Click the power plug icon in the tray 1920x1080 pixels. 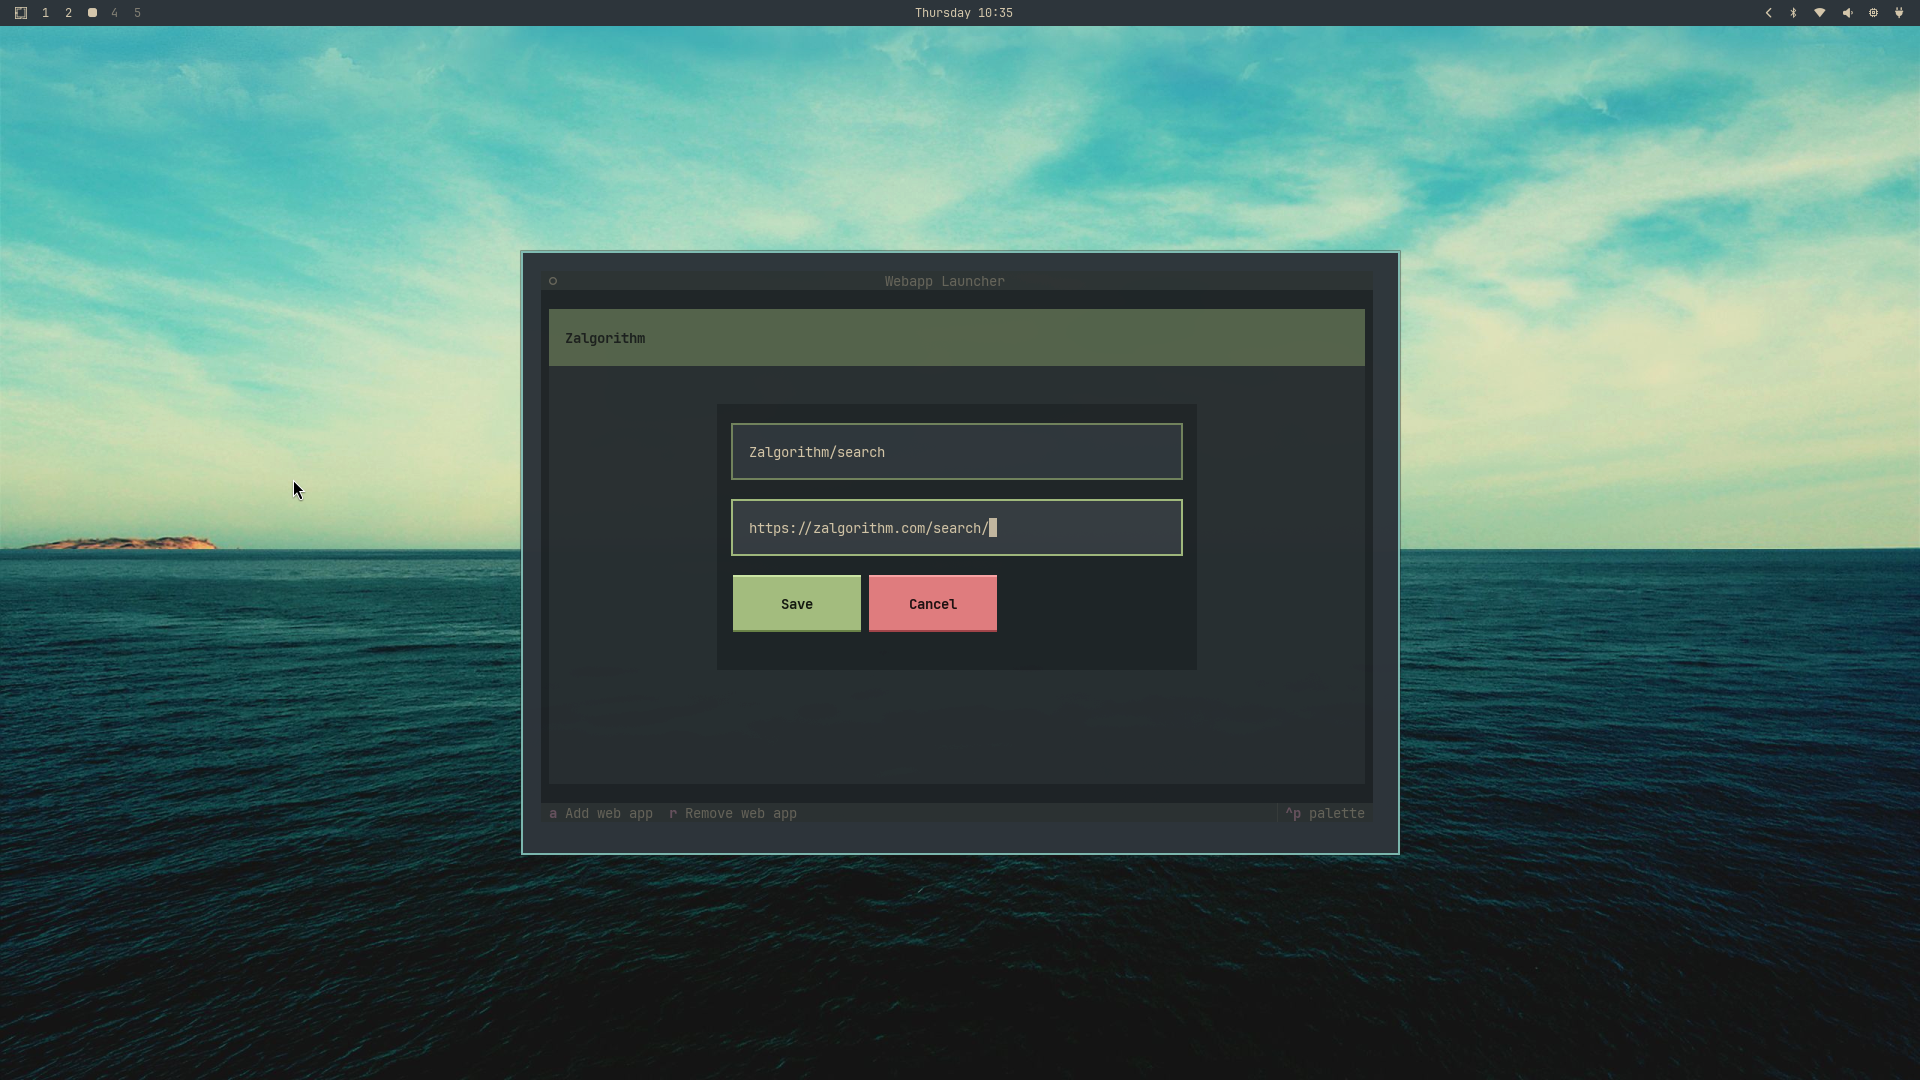coord(1898,13)
